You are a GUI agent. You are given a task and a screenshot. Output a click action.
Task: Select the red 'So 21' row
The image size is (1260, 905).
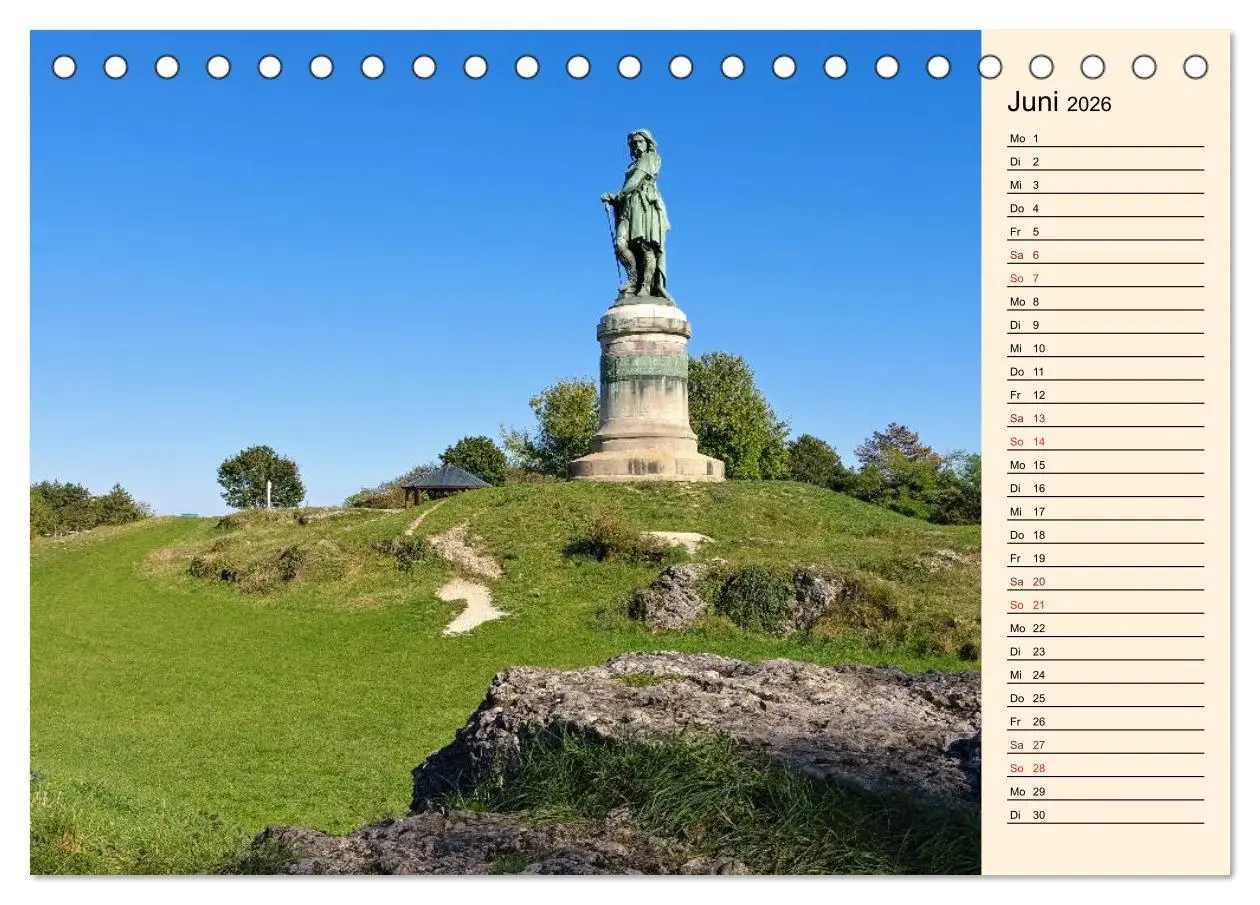click(x=1105, y=605)
